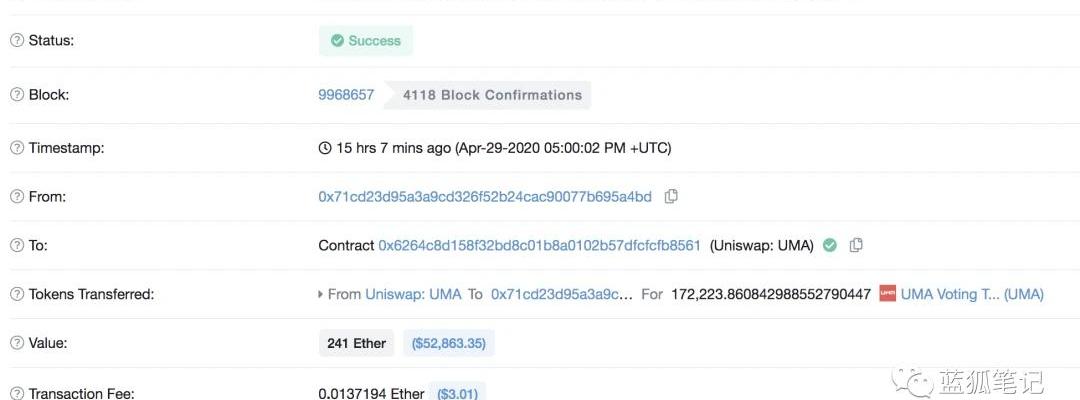Screen dimensions: 1080x400
Task: Click the help icon beside Tokens Transferred
Action: pos(17,294)
